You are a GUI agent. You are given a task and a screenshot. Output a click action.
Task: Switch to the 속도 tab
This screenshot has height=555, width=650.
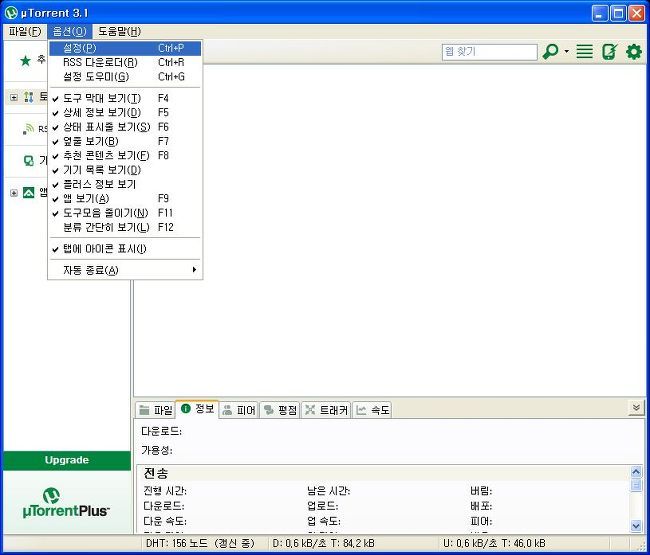pos(372,410)
